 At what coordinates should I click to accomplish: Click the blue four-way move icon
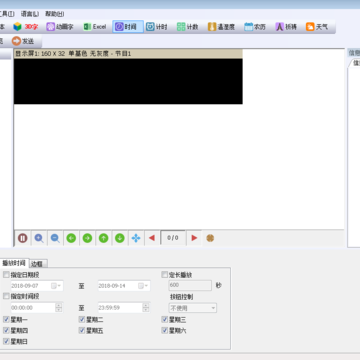(x=136, y=238)
